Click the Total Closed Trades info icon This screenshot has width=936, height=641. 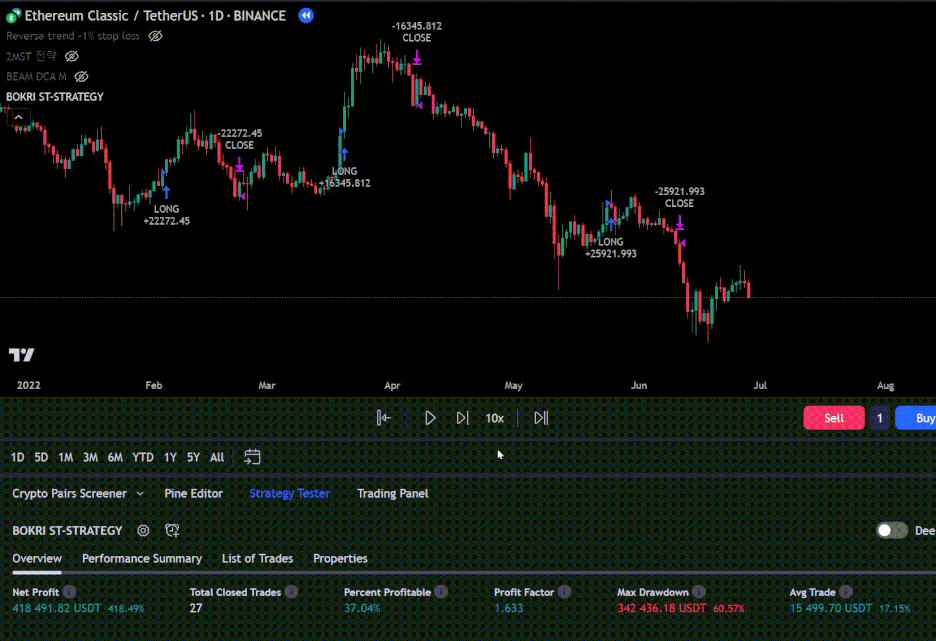click(291, 592)
